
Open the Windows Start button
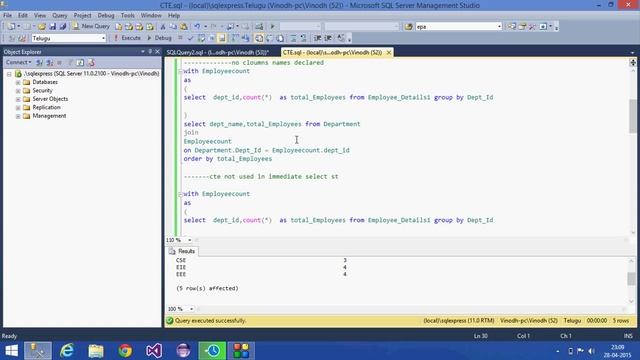(x=11, y=351)
